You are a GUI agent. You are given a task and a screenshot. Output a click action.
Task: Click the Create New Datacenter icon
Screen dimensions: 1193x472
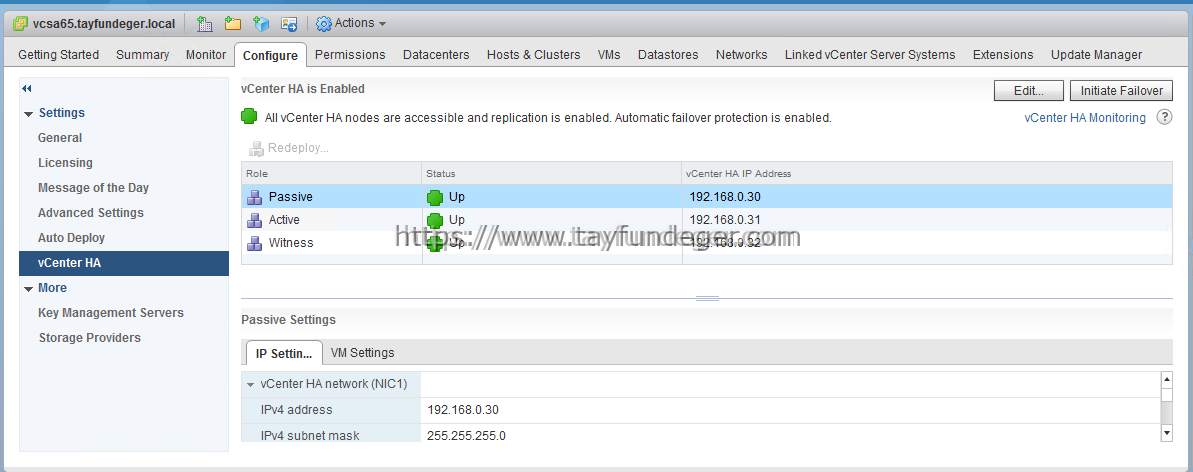tap(205, 24)
